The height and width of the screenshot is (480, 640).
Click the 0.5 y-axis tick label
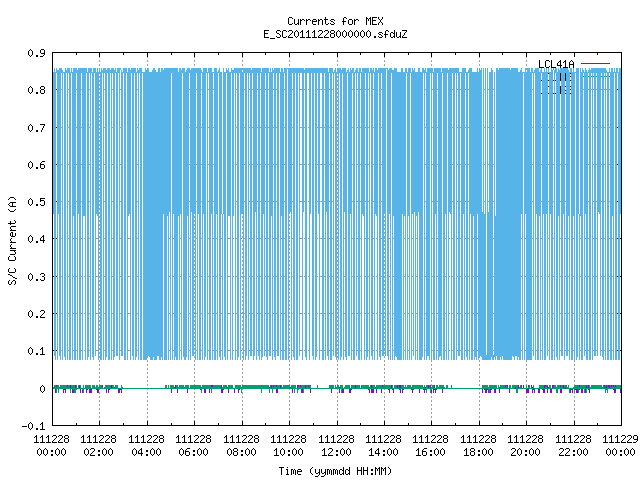36,202
